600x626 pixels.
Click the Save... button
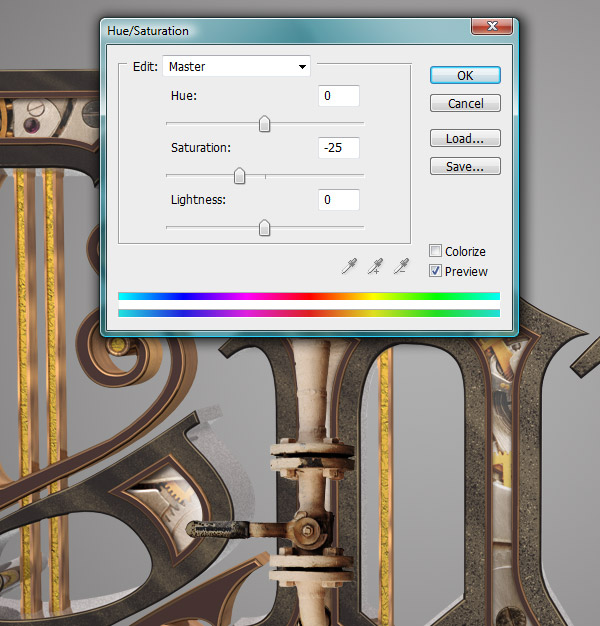click(x=465, y=166)
